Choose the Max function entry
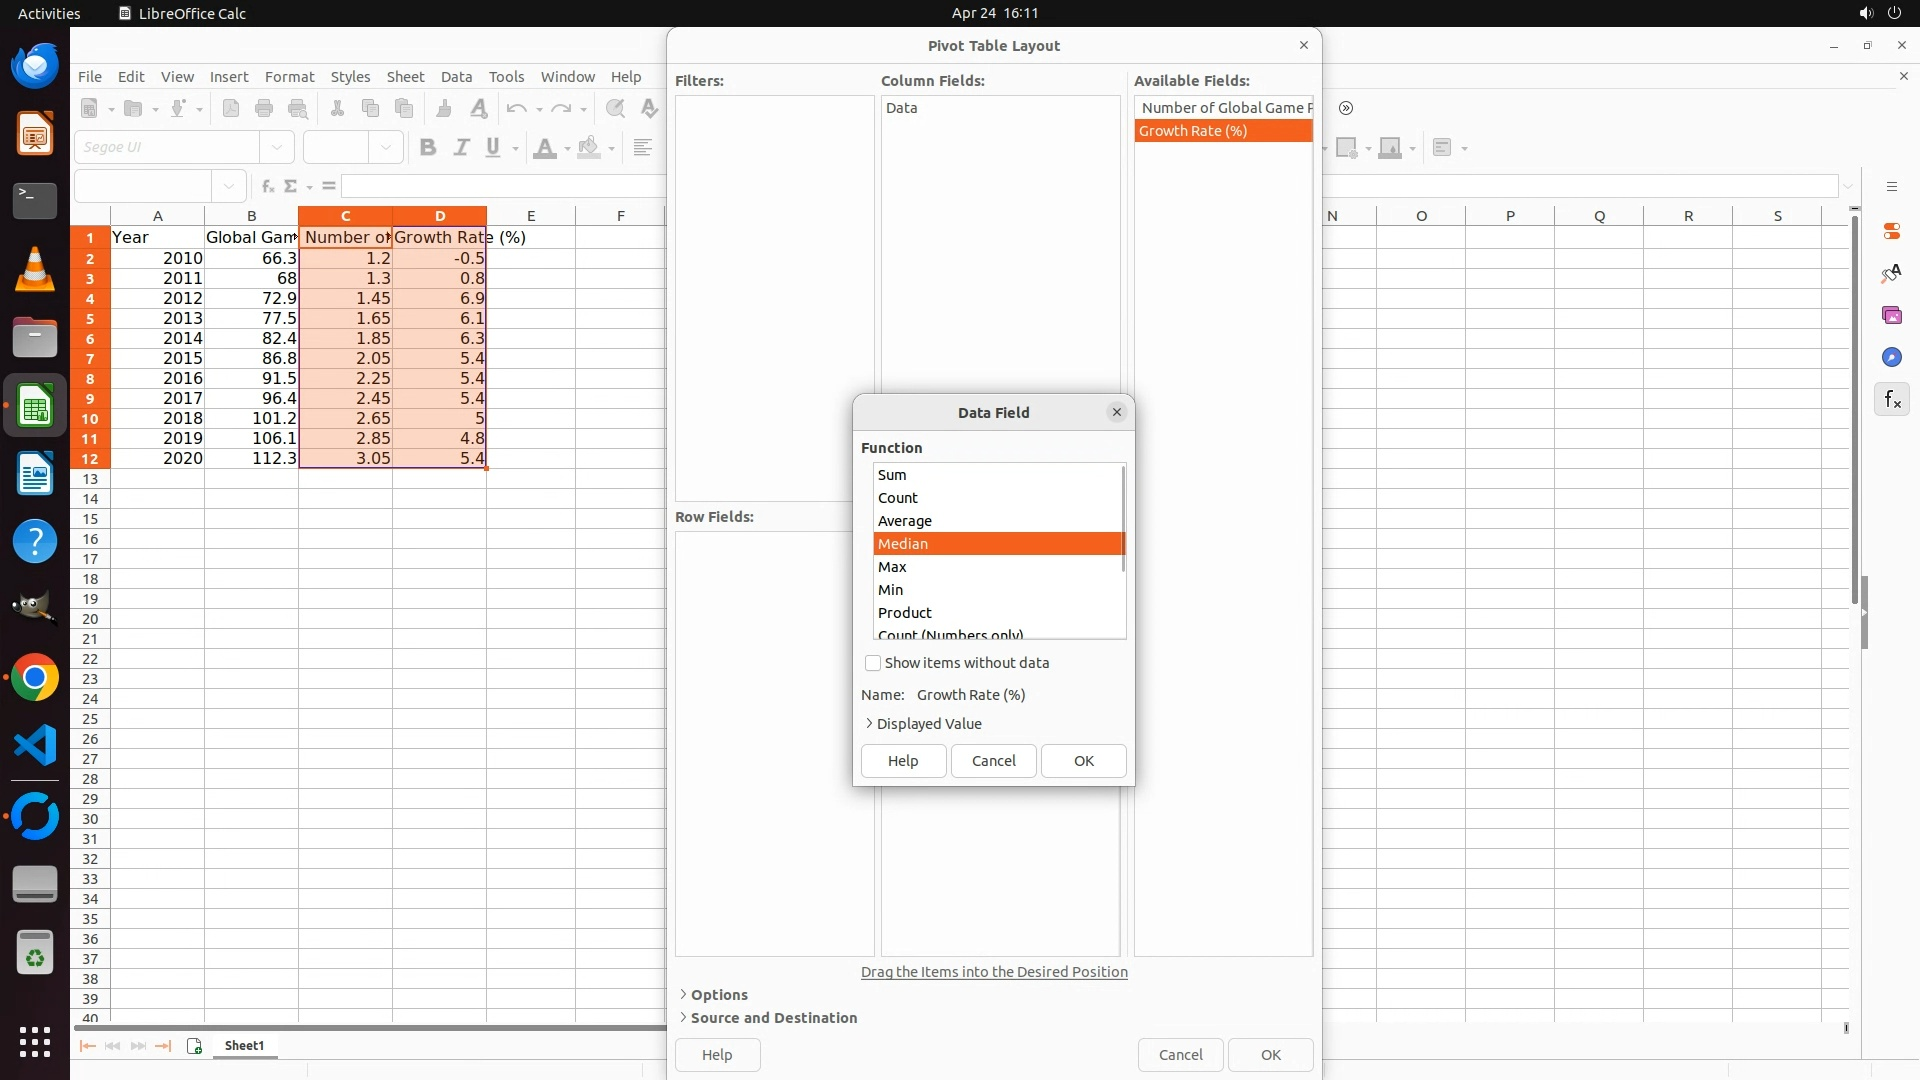 click(x=892, y=567)
